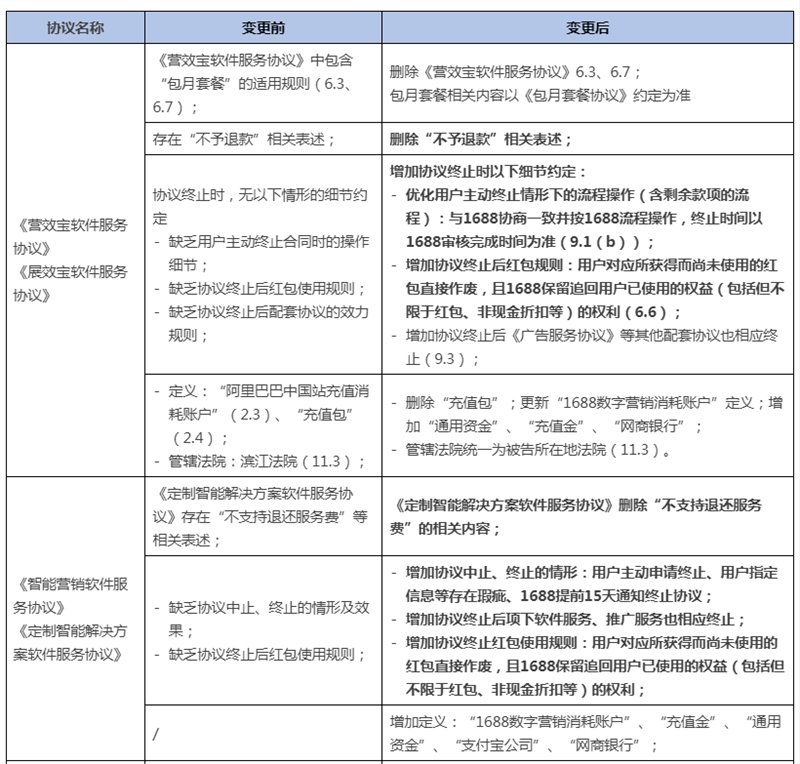Click cell 删除"不支持退还服务费"的相关内容

(588, 516)
